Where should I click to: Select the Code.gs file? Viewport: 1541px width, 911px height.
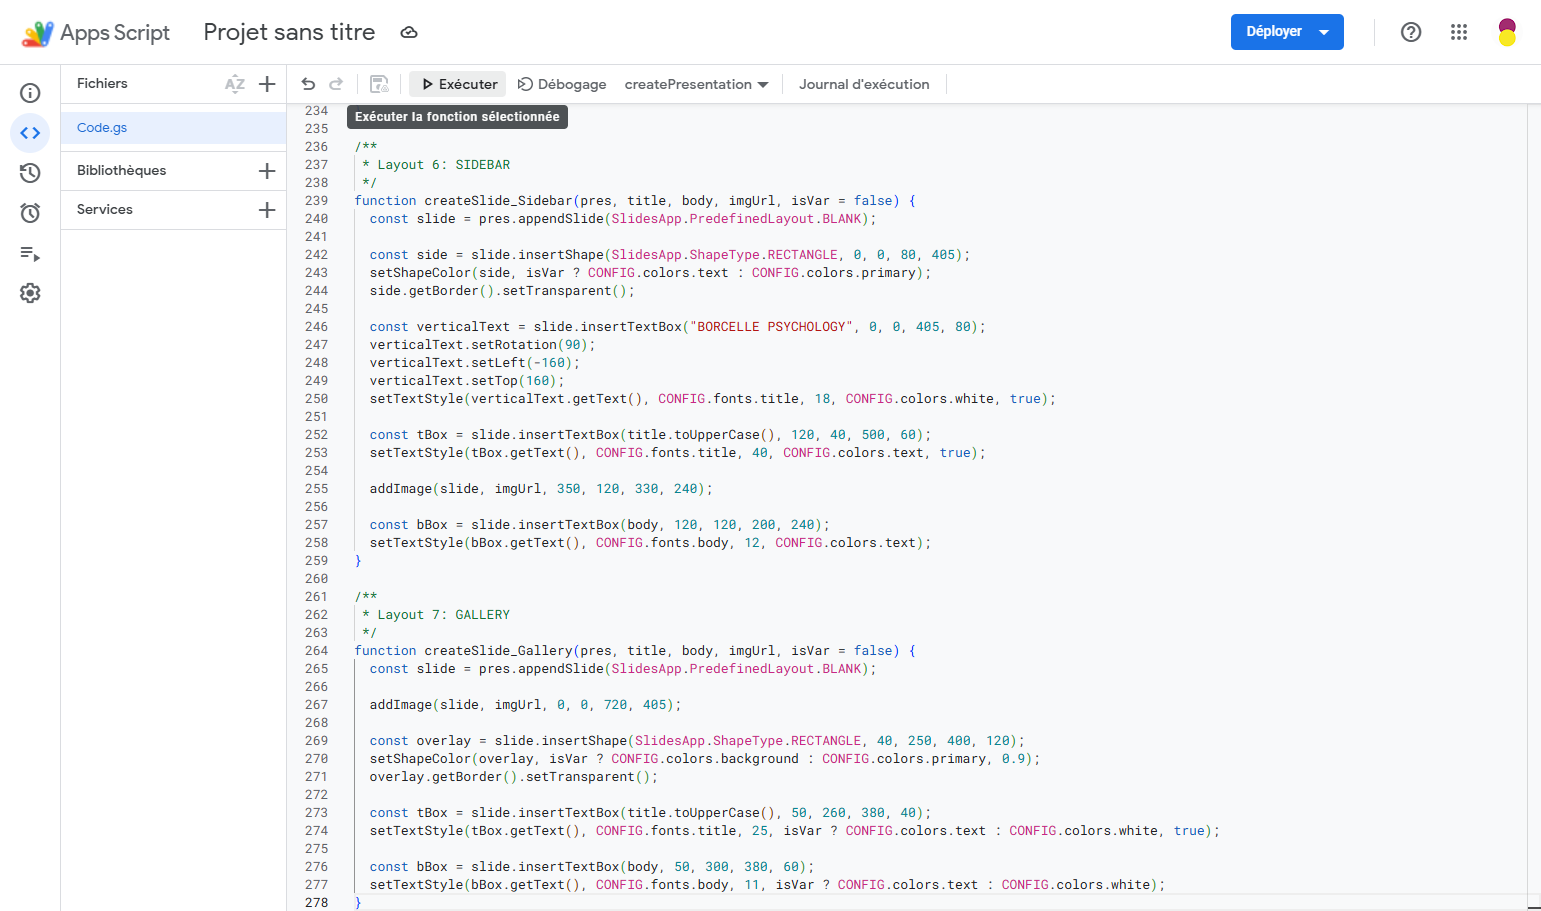click(x=173, y=128)
